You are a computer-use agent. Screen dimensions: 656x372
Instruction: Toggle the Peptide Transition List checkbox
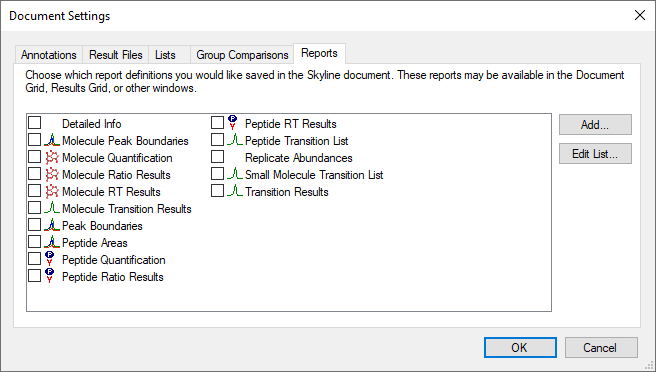[x=218, y=140]
